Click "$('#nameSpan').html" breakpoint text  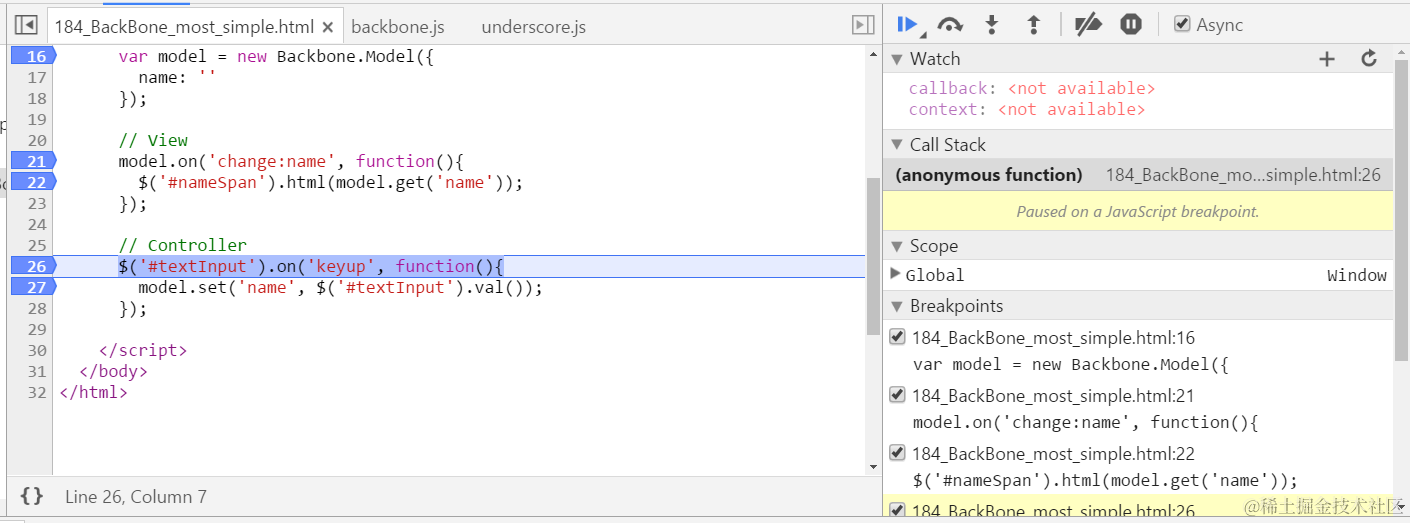(1105, 480)
